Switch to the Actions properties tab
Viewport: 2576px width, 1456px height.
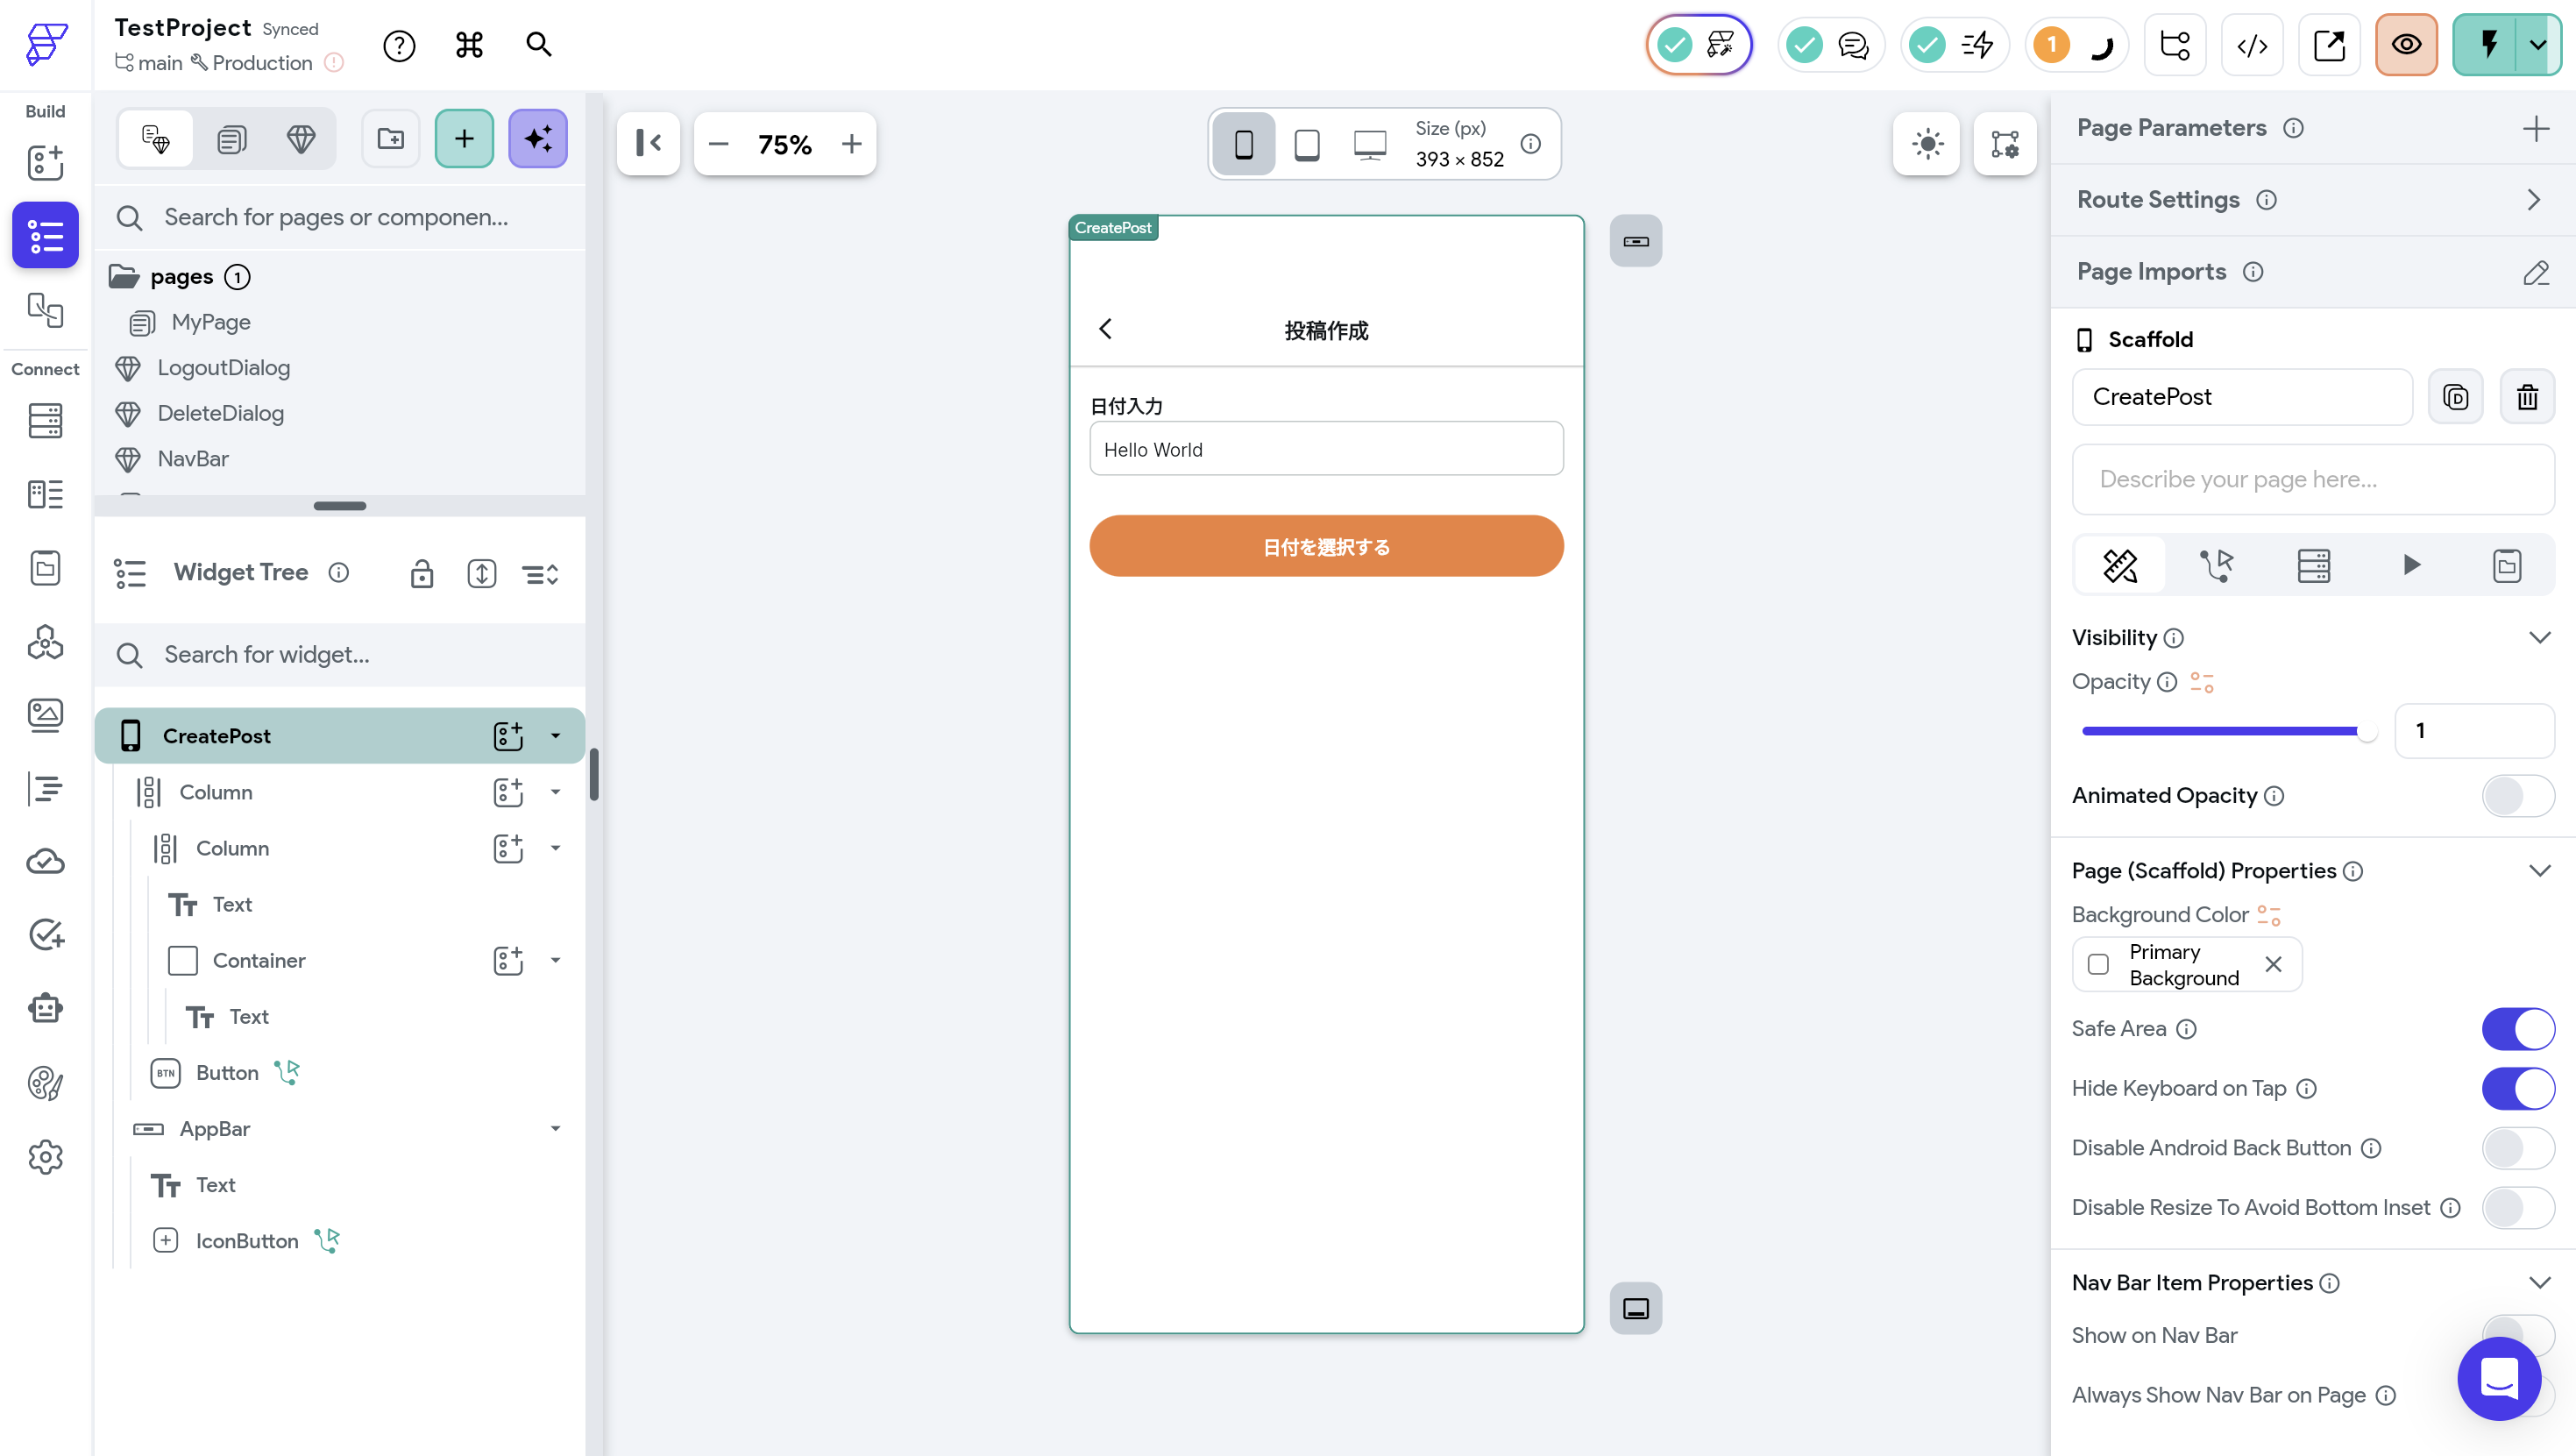pos(2216,566)
